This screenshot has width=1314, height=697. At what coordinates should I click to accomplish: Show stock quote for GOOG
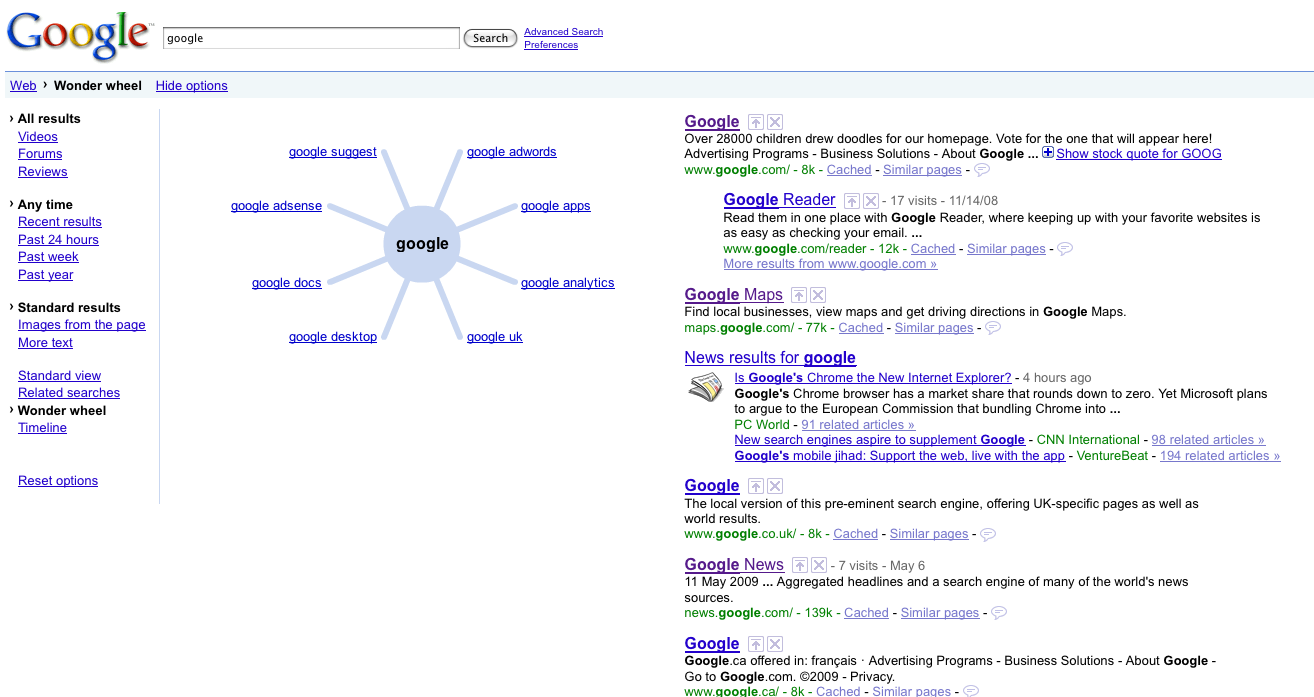tap(1139, 154)
